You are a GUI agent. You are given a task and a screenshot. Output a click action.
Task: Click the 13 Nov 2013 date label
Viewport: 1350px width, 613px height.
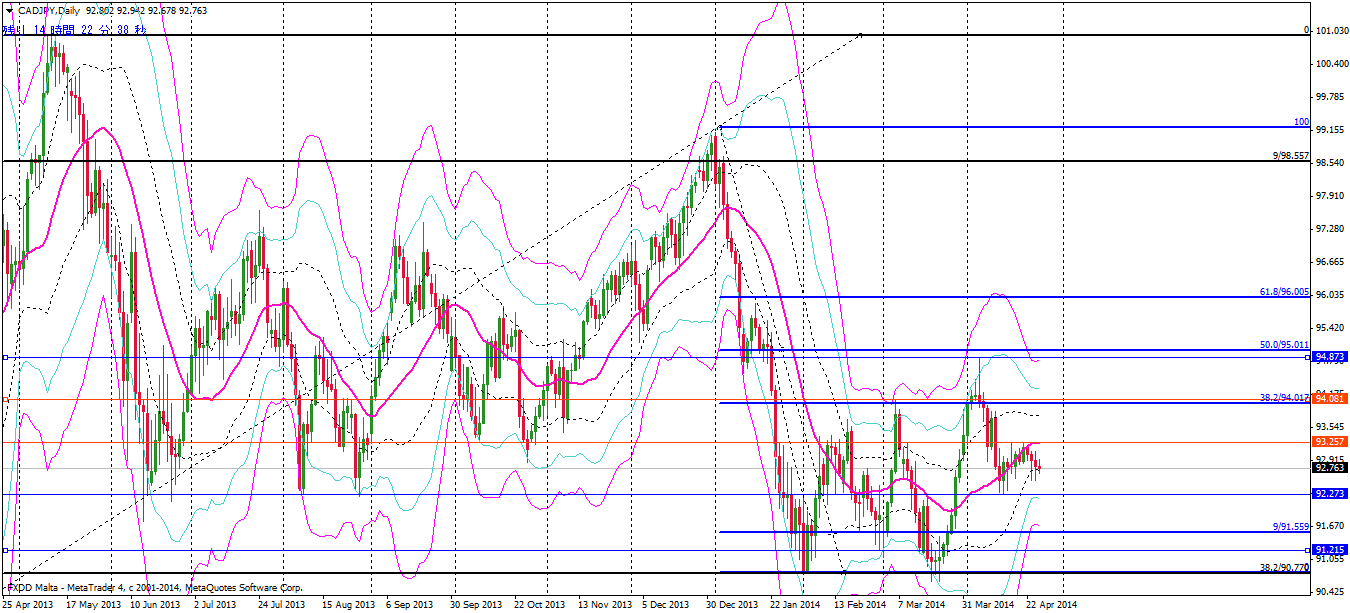603,605
